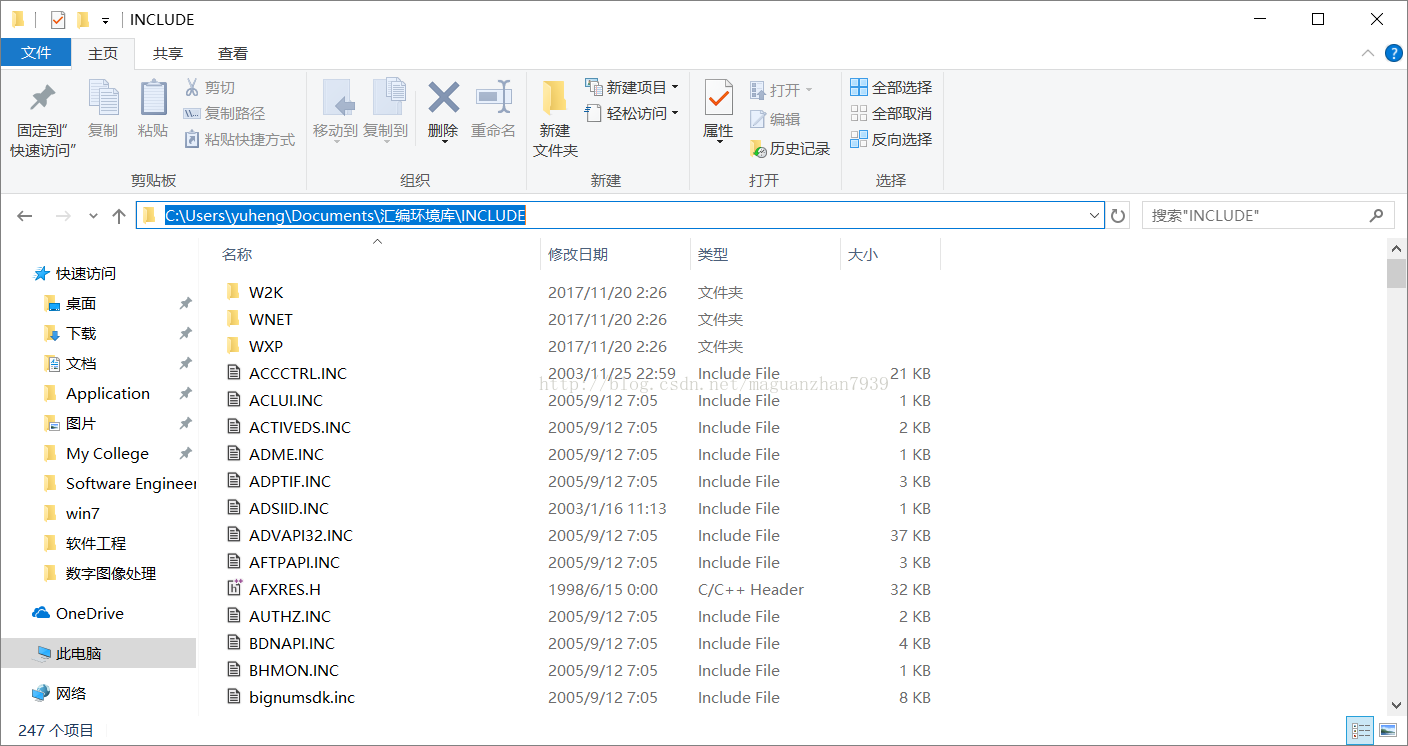Expand the address bar history dropdown
This screenshot has height=746, width=1408.
[x=1094, y=216]
